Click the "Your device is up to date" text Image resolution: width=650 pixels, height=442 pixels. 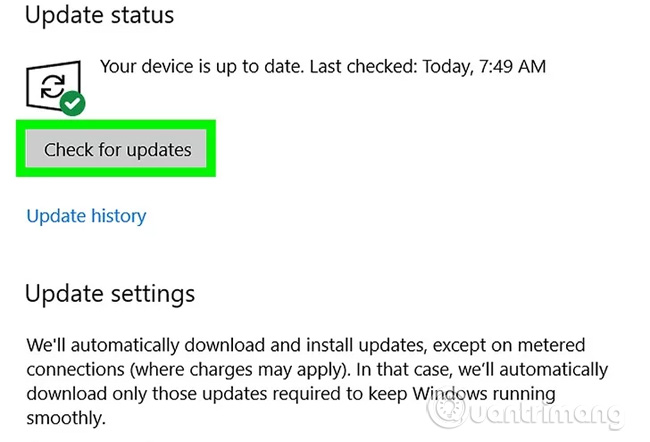202,67
